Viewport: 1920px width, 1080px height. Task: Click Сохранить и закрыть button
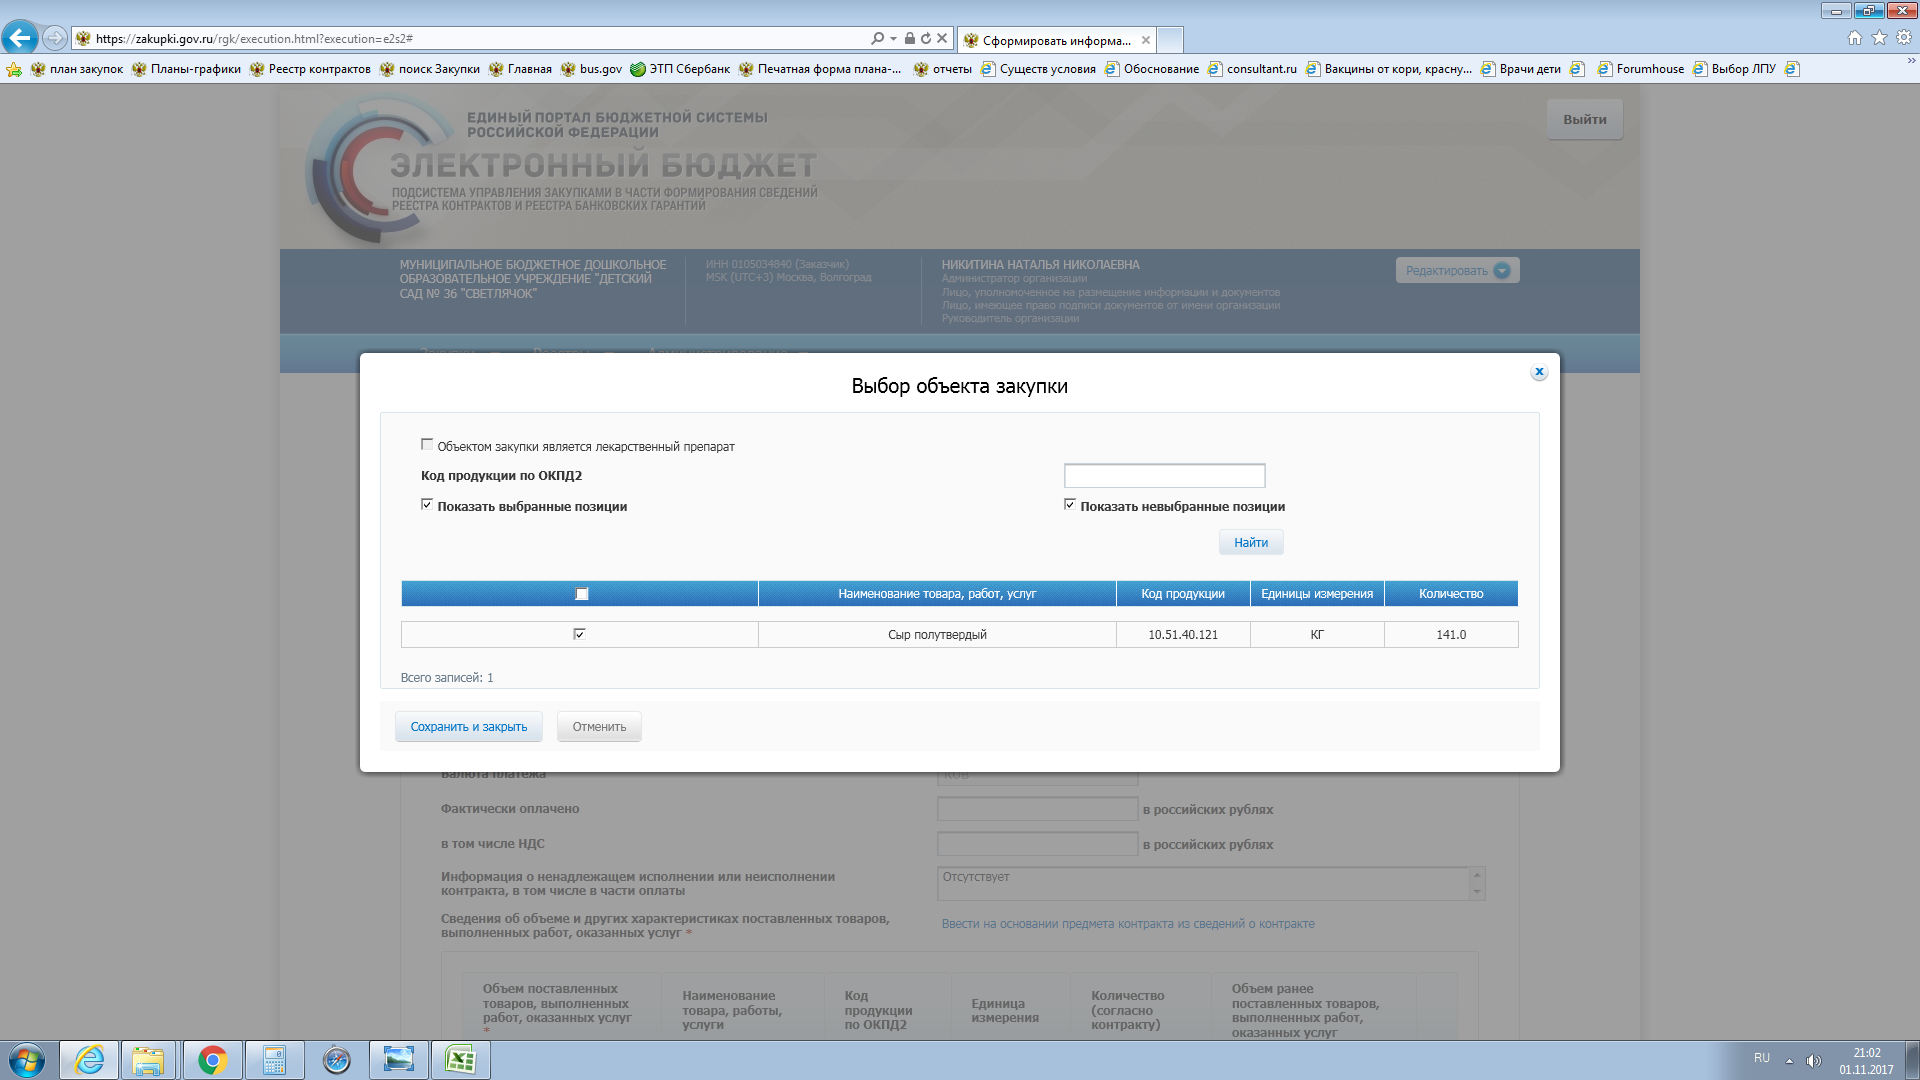click(468, 727)
